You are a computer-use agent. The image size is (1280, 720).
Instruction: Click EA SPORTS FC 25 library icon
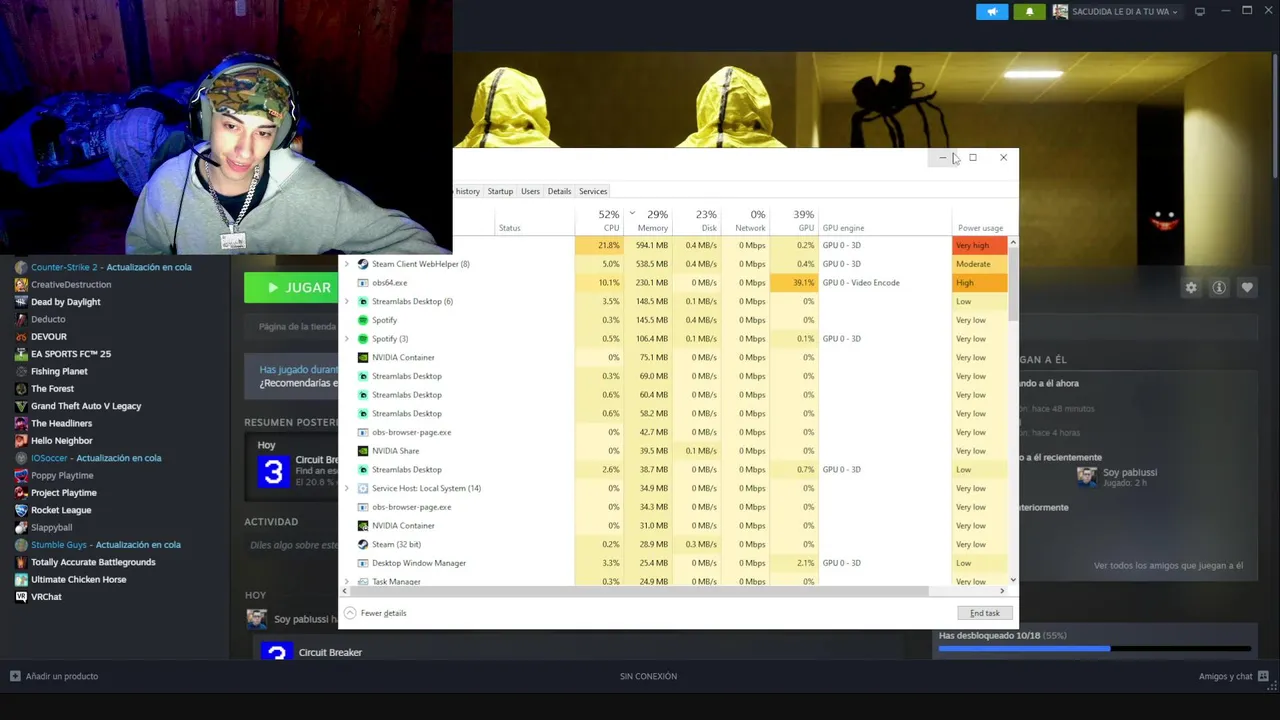coord(21,354)
